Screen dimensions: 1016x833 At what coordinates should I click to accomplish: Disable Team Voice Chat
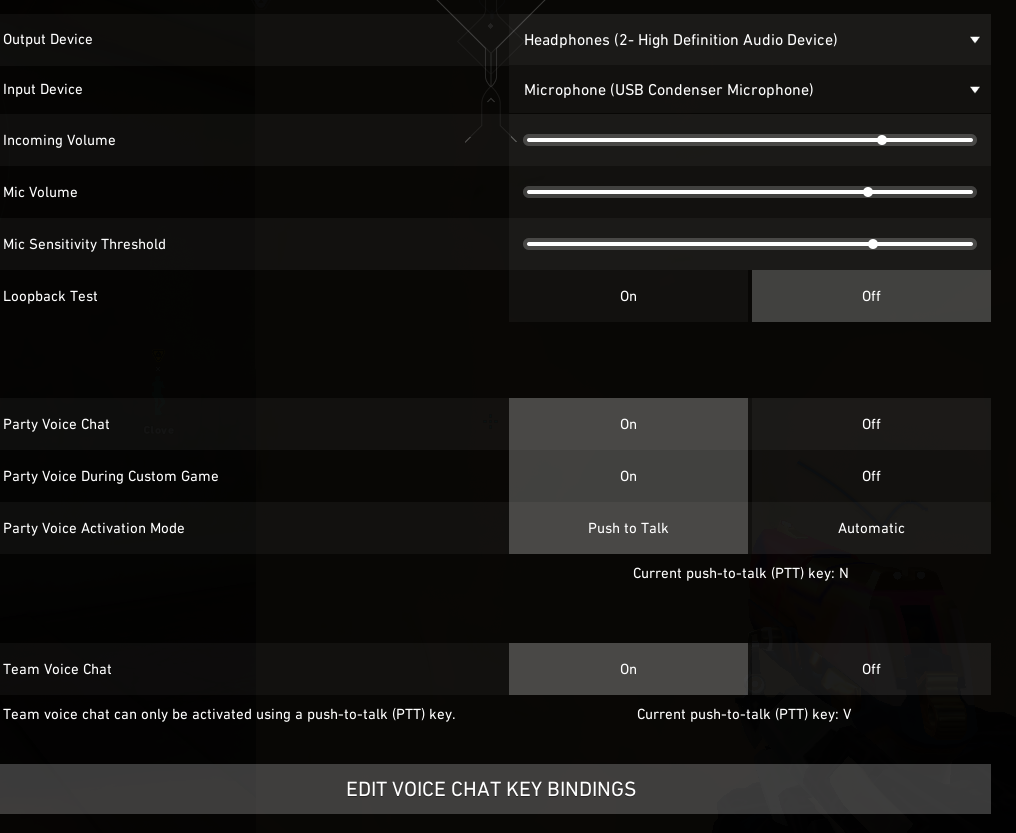pyautogui.click(x=871, y=669)
